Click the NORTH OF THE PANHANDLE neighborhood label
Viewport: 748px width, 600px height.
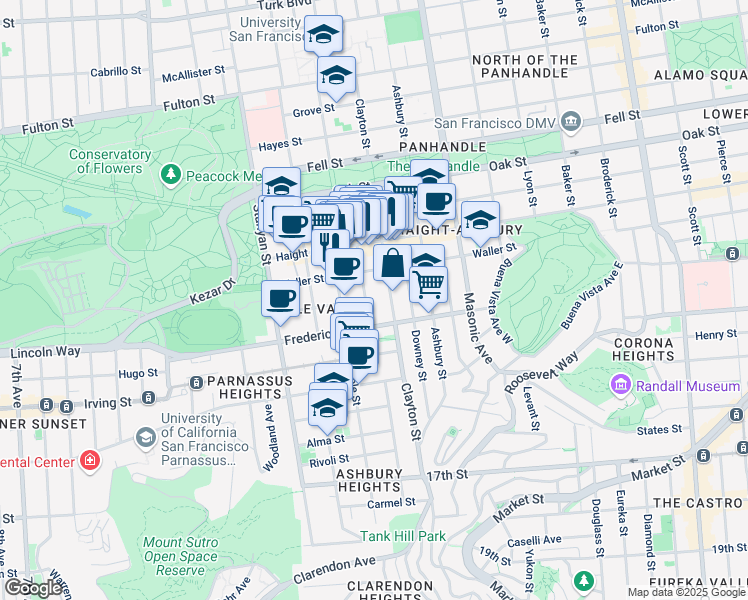tap(524, 66)
